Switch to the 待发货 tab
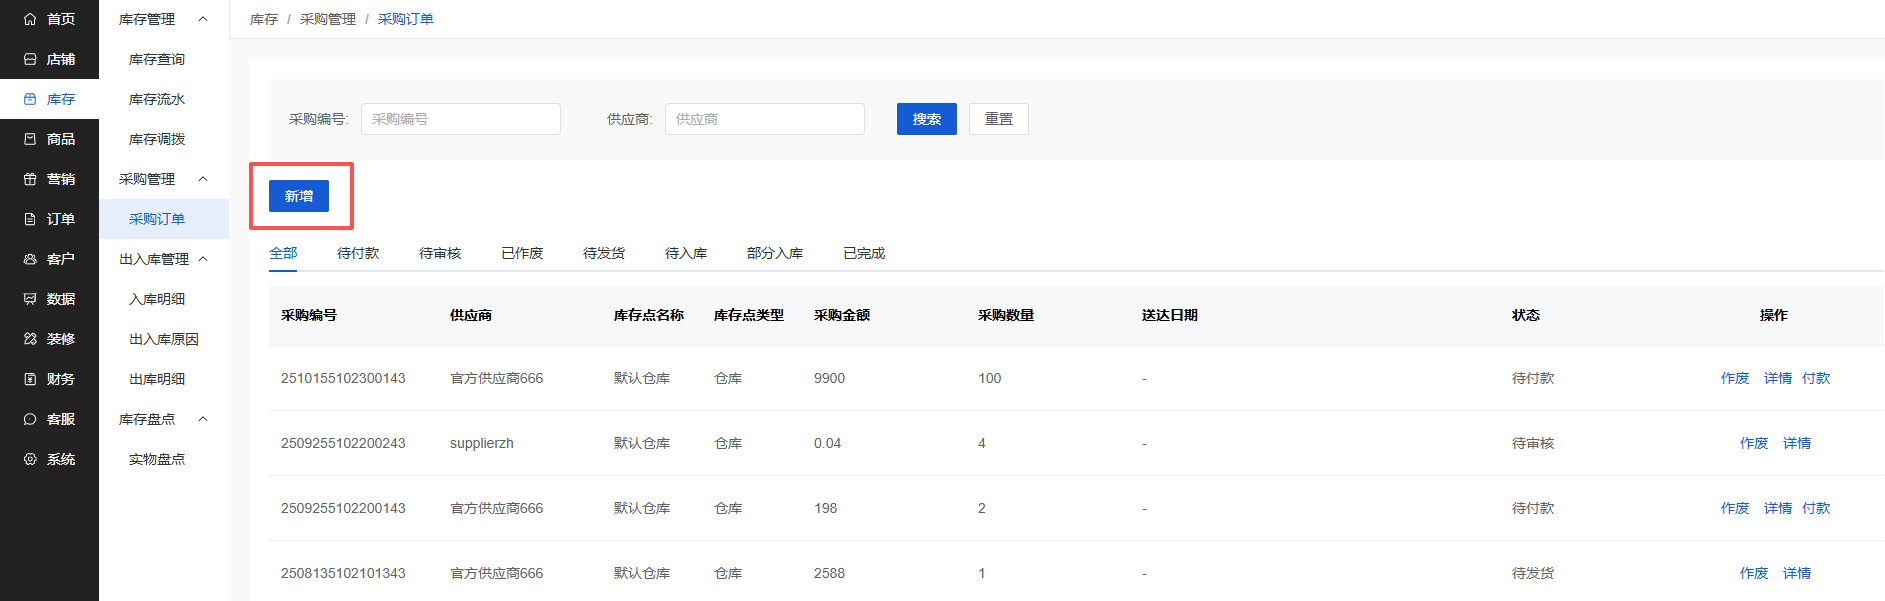 604,253
